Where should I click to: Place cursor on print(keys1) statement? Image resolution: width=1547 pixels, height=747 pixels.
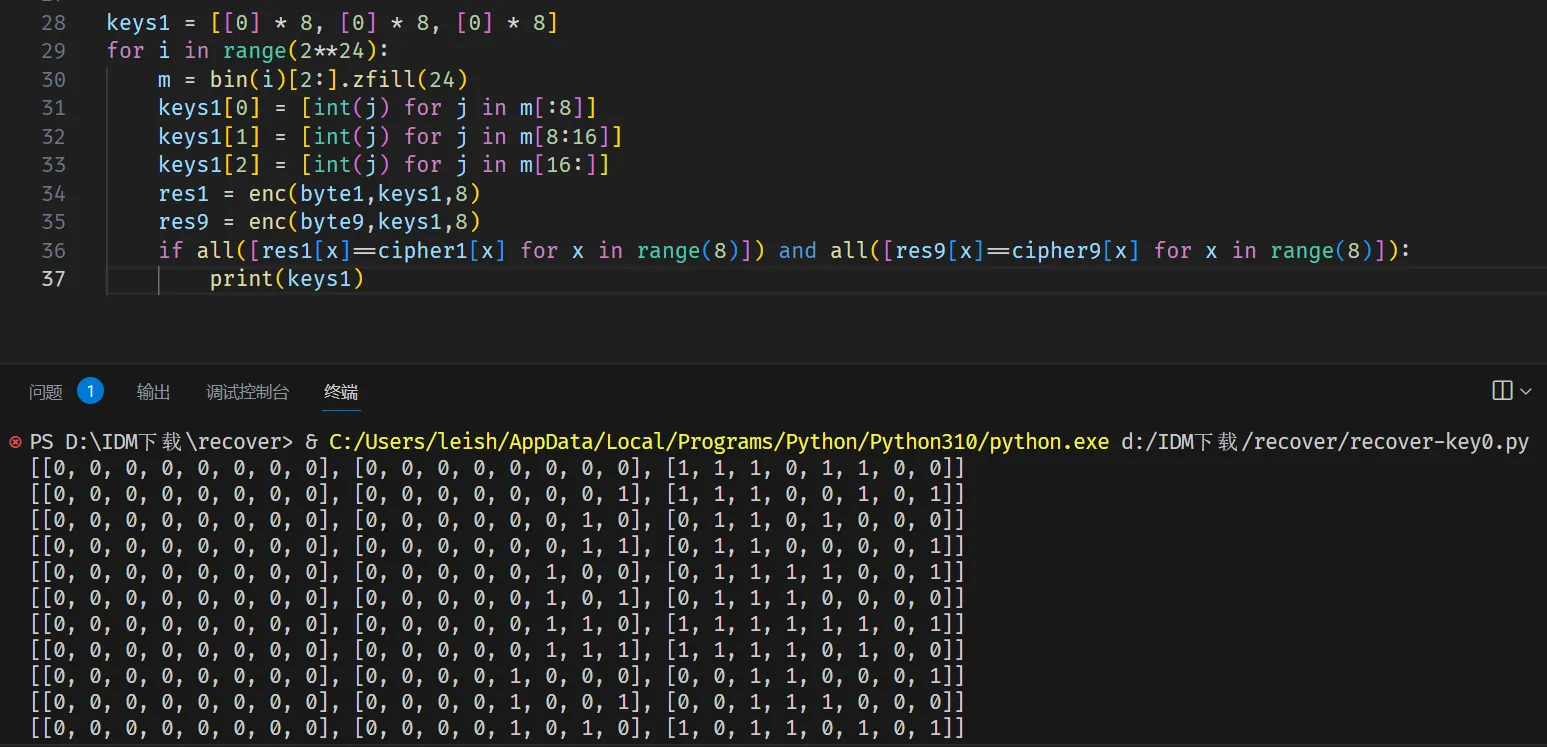[x=286, y=279]
